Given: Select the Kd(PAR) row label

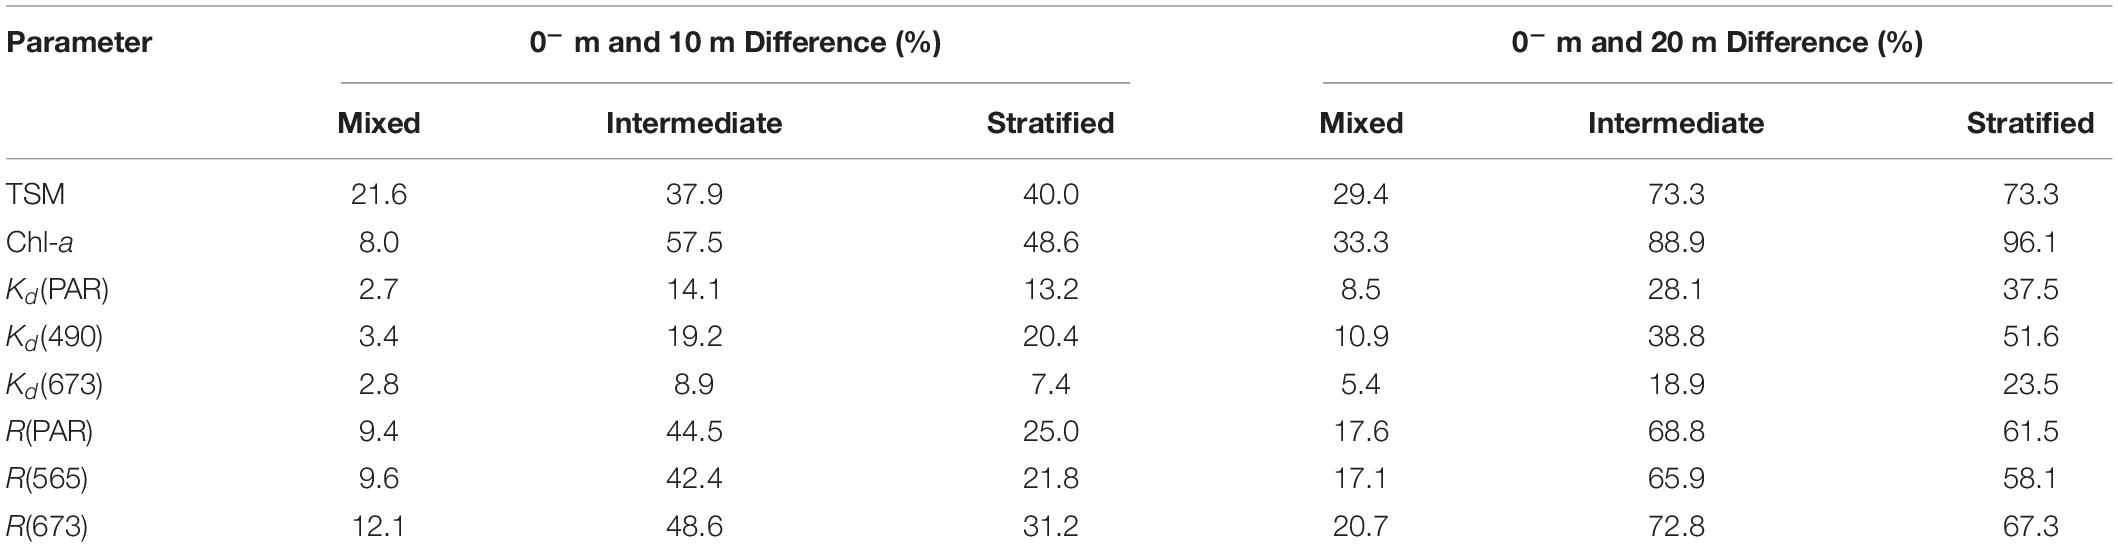Looking at the screenshot, I should [x=57, y=290].
